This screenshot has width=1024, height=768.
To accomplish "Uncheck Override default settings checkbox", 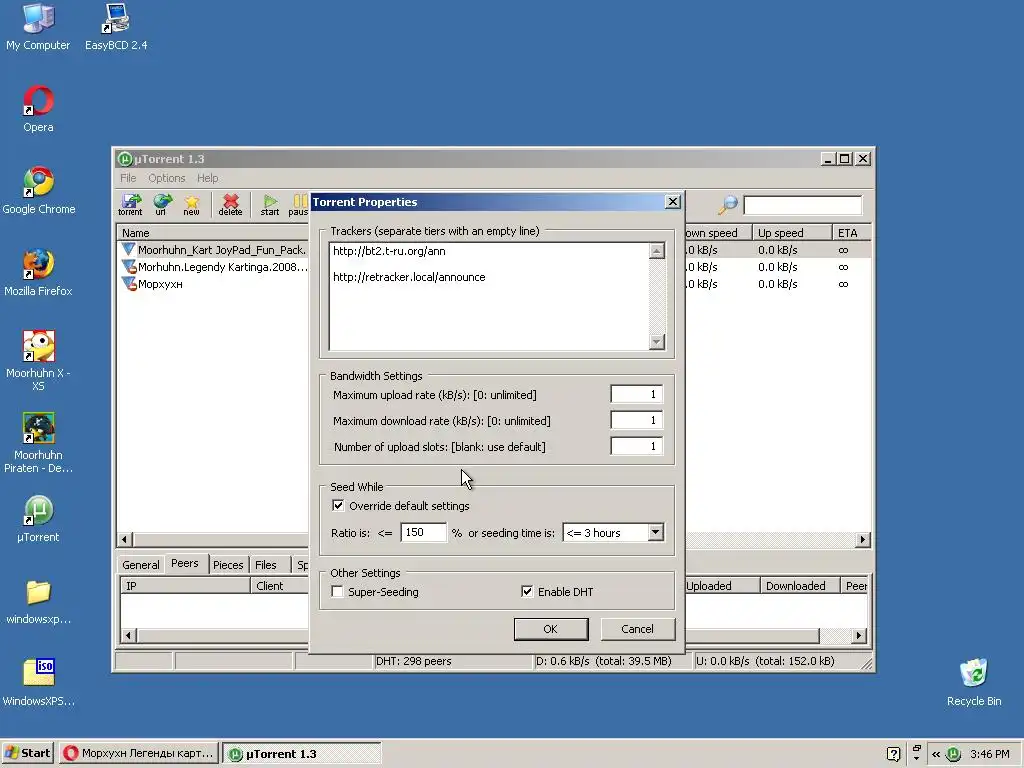I will coord(338,505).
